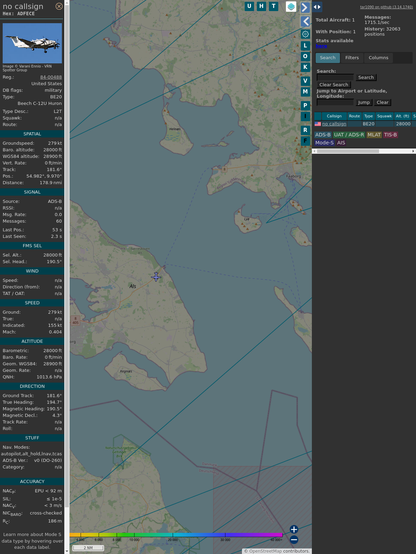Open the 84-00488 registration link

[x=51, y=77]
